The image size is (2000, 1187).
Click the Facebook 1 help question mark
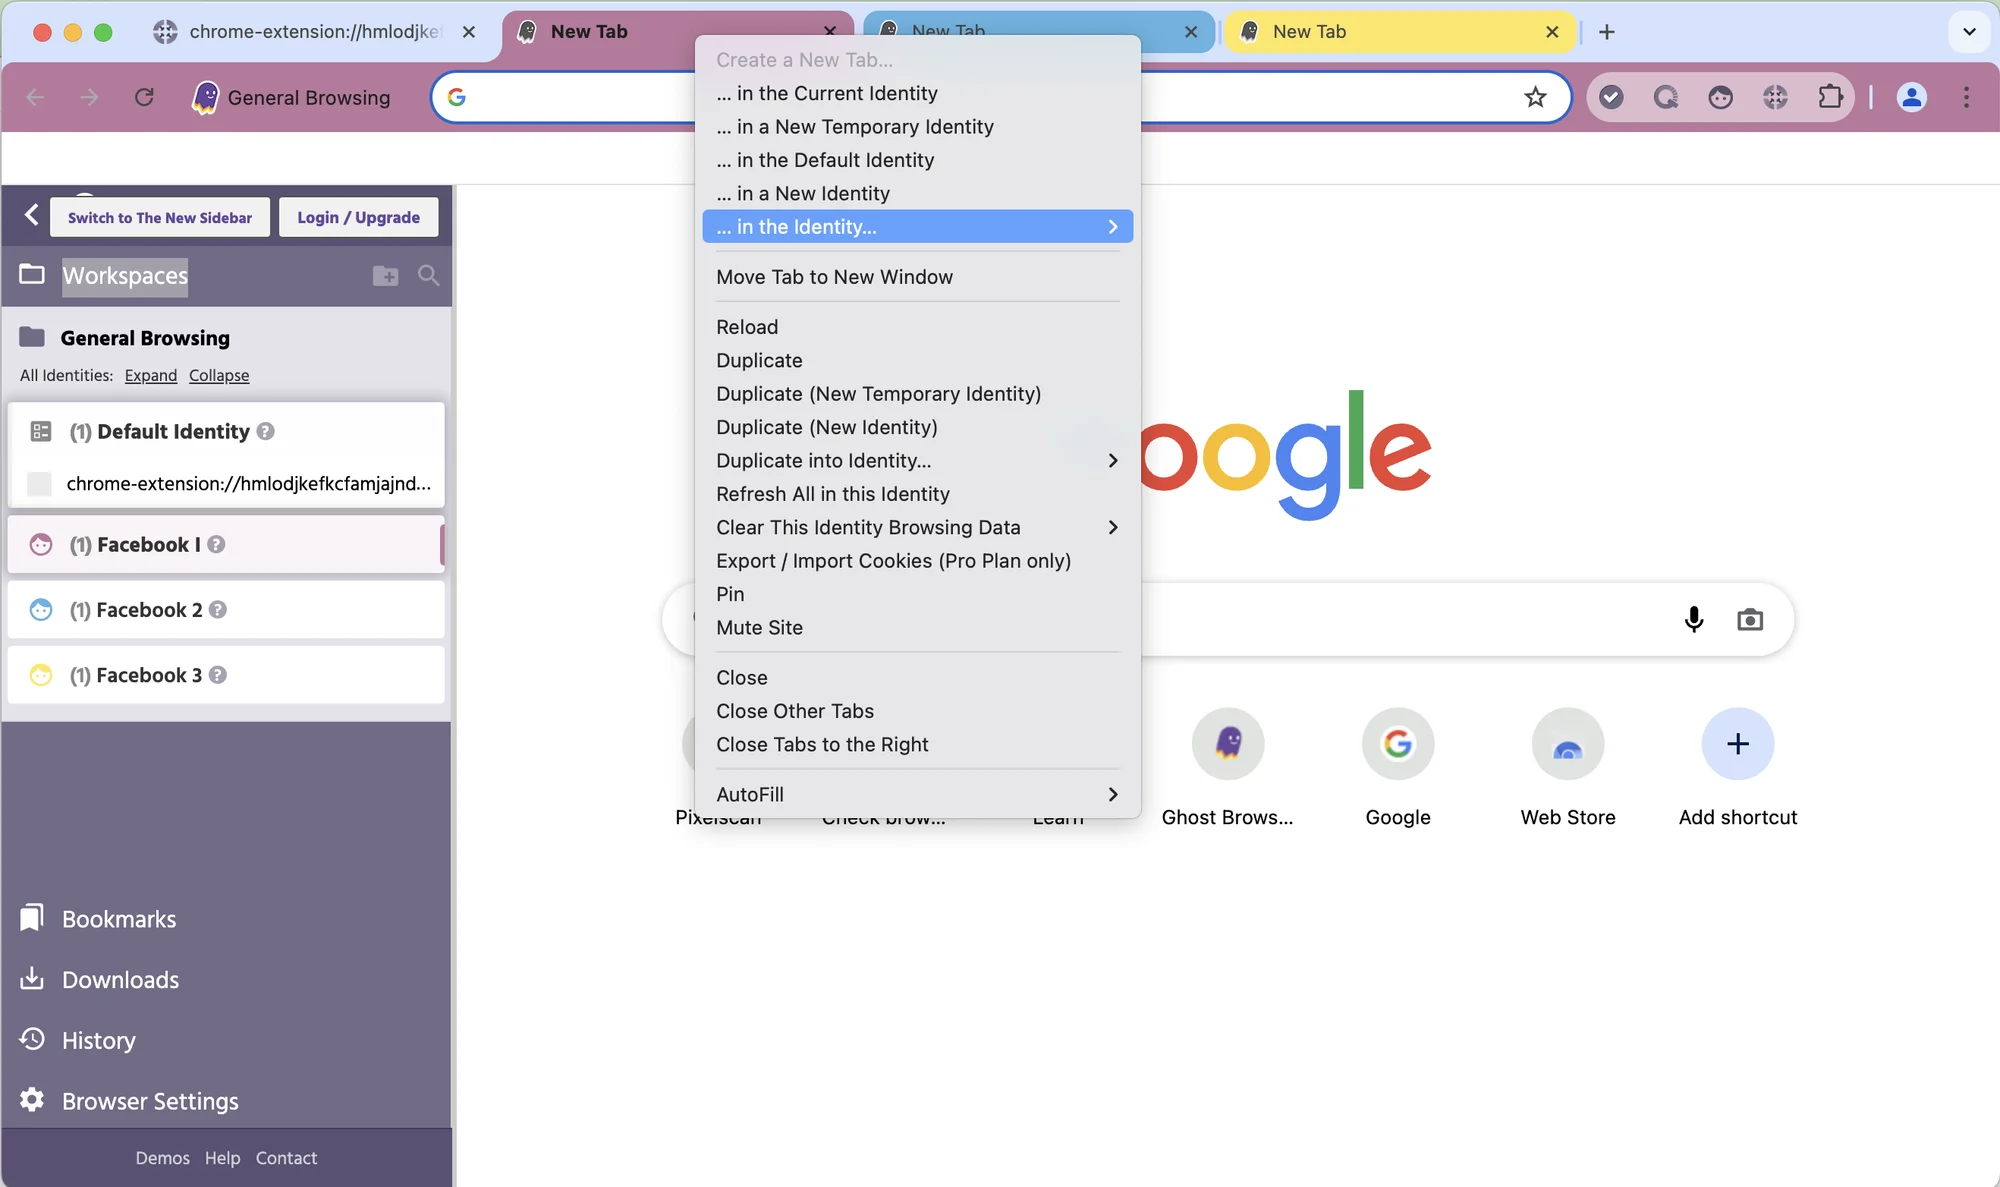tap(216, 544)
